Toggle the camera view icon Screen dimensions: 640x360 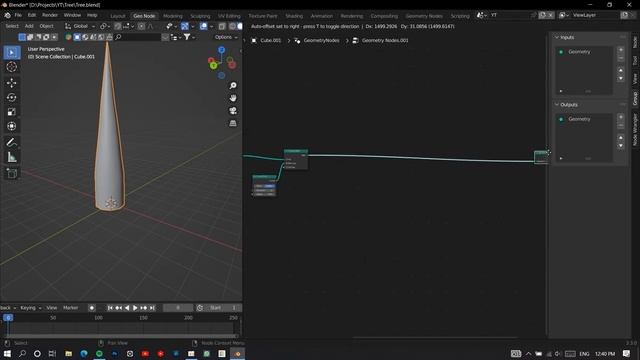click(x=233, y=111)
